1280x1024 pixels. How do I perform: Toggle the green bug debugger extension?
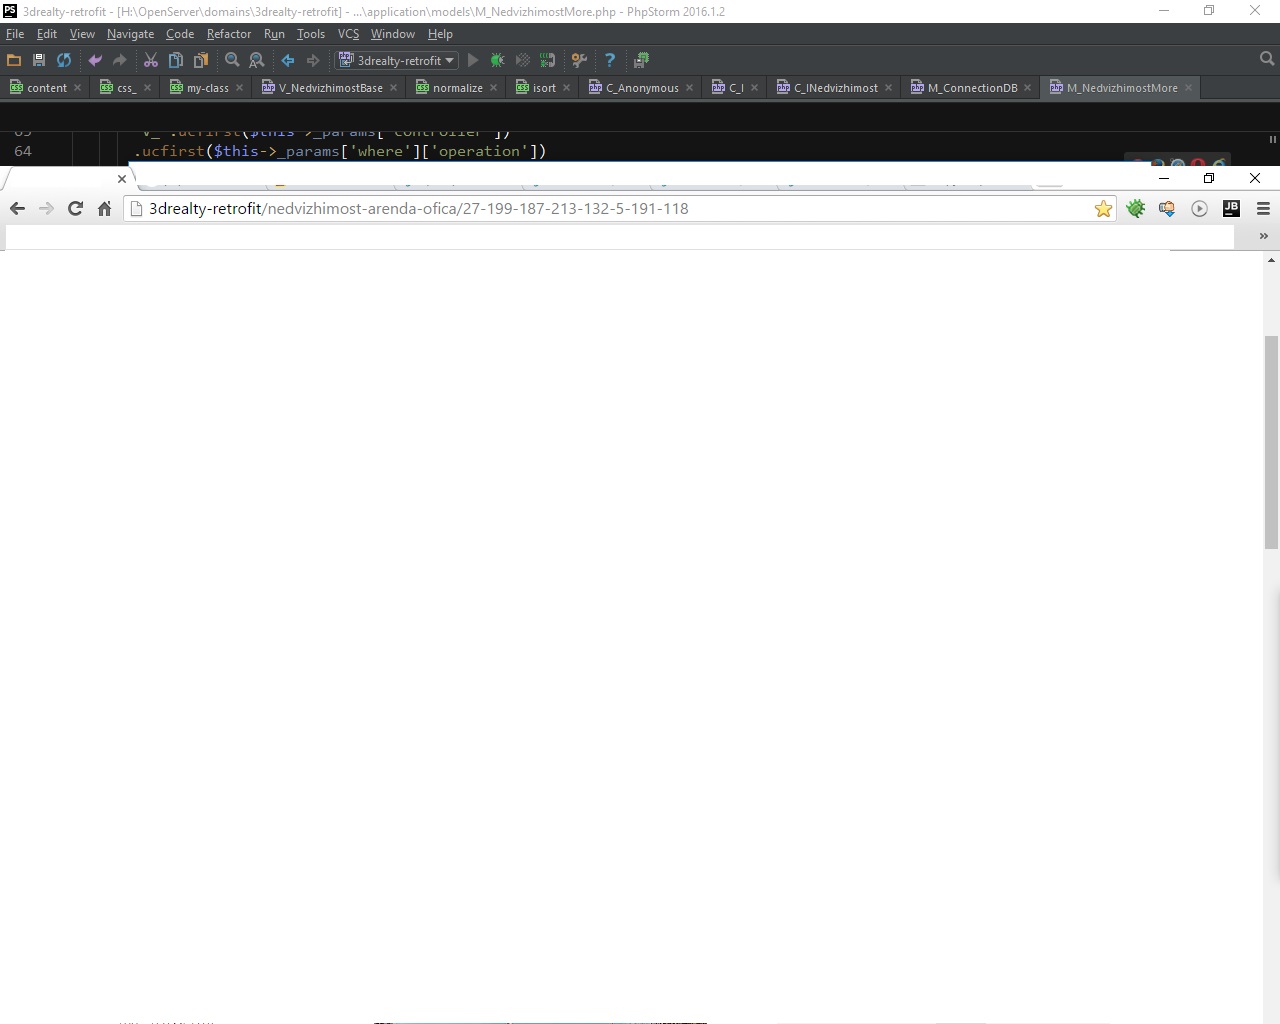tap(1135, 208)
